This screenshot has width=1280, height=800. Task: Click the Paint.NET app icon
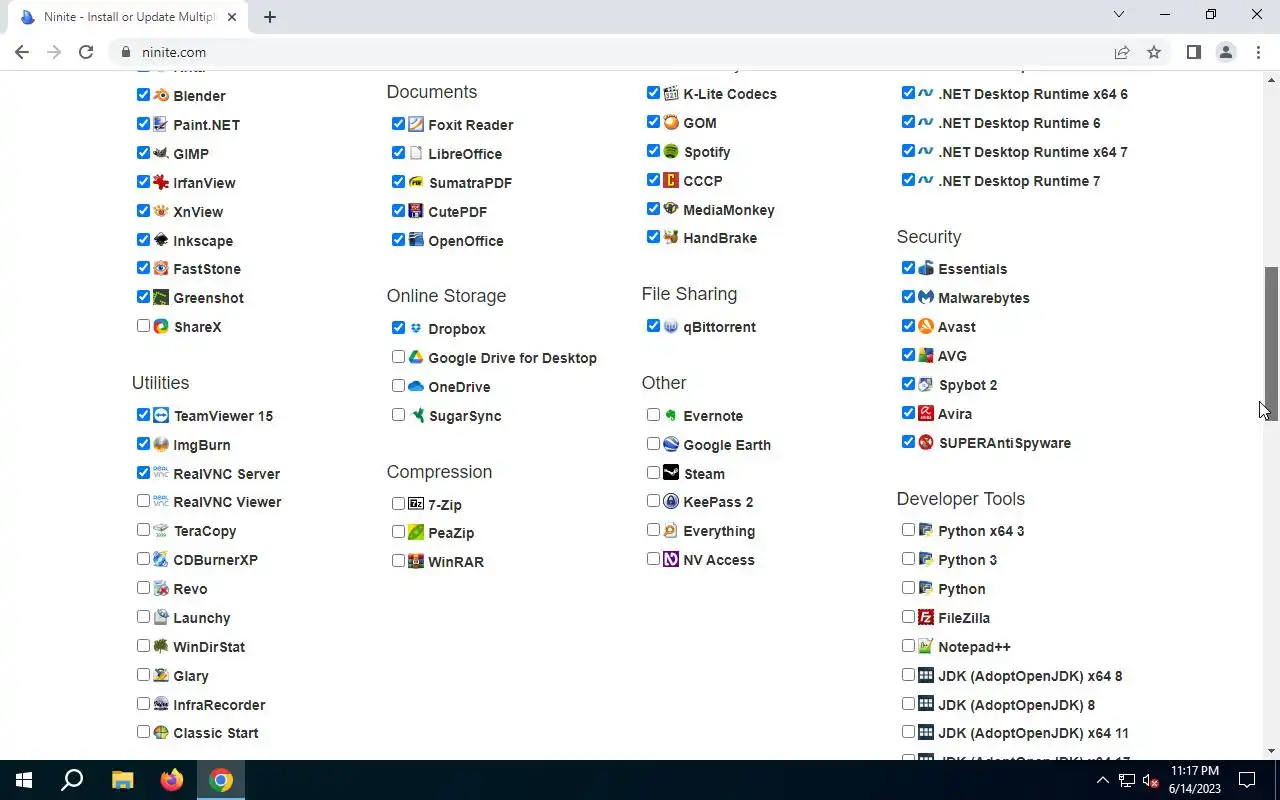pyautogui.click(x=161, y=124)
